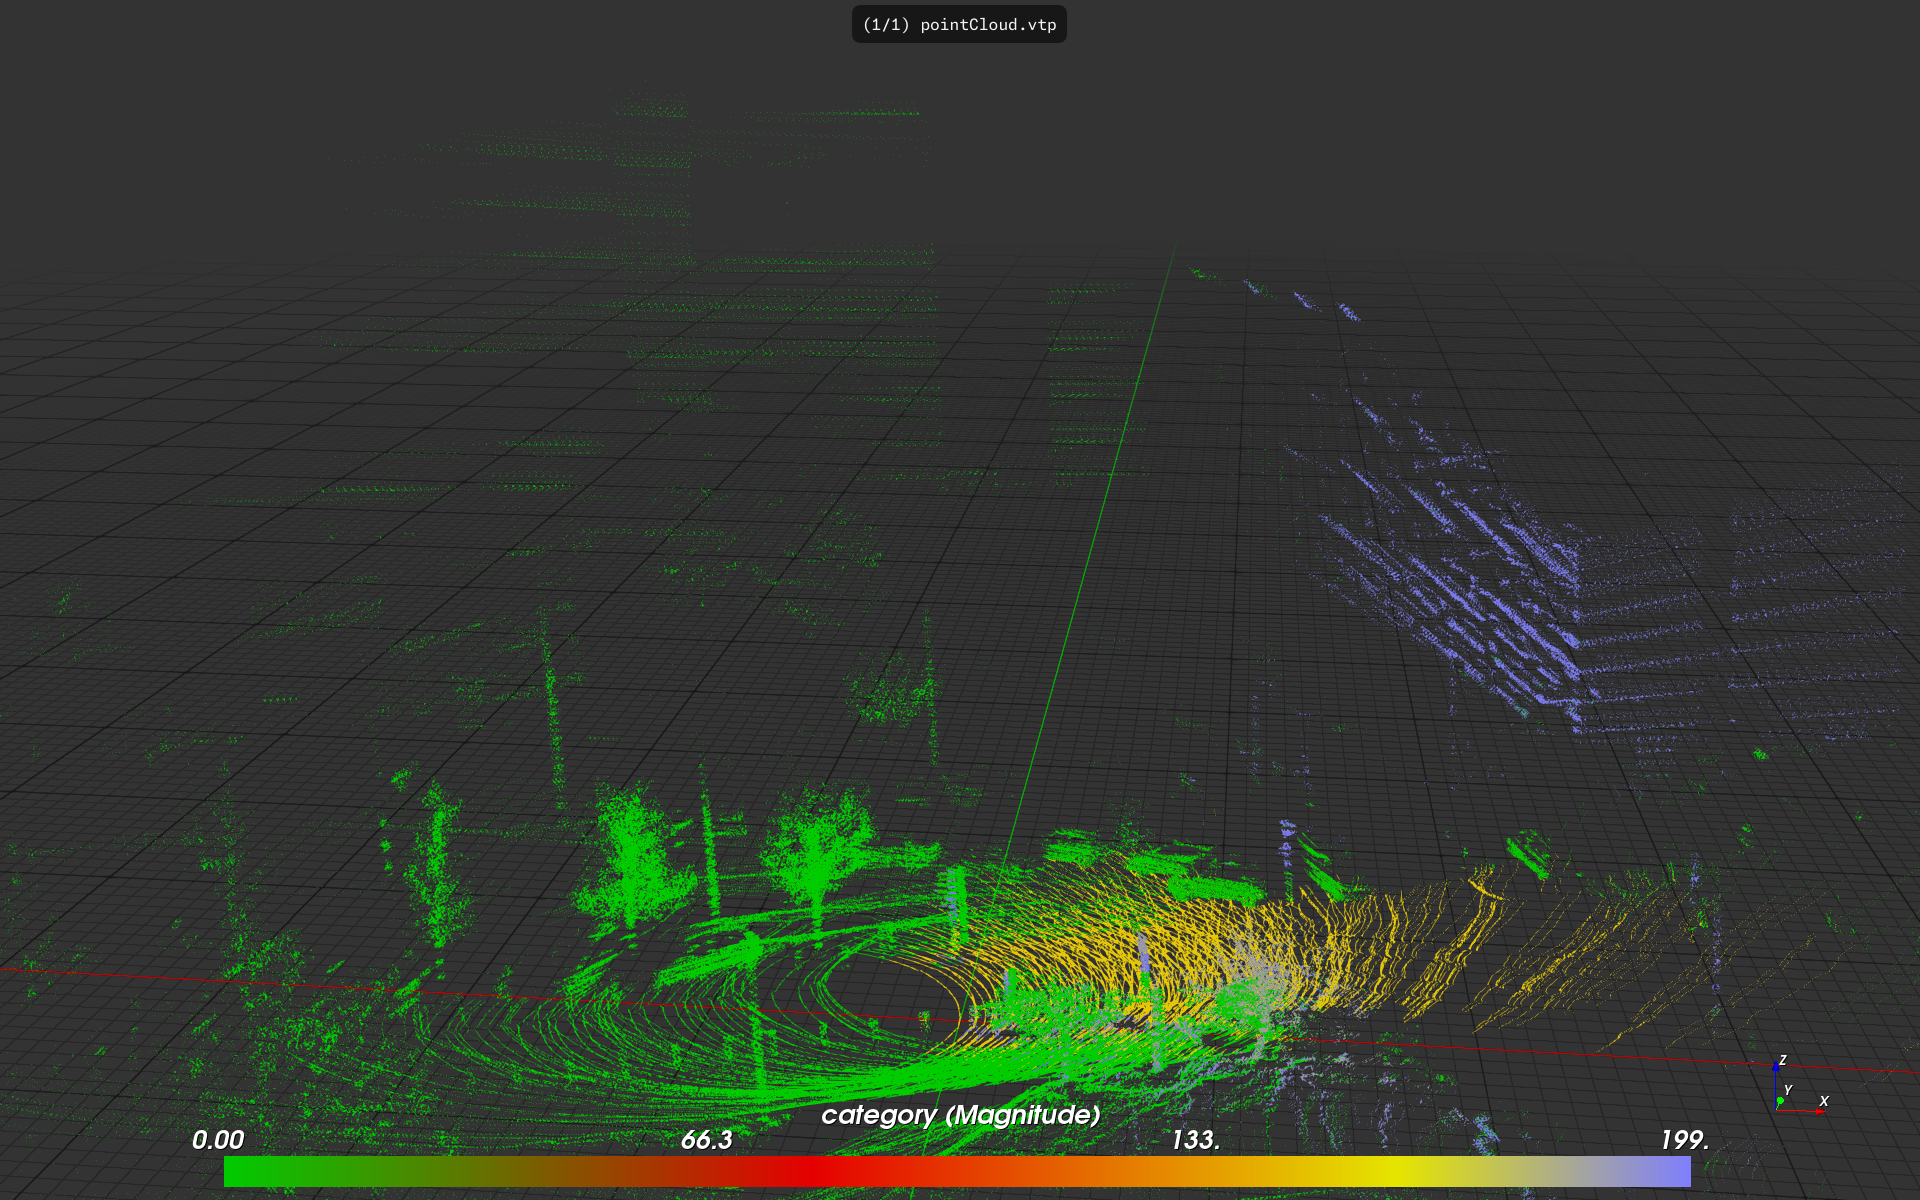Click the Y axis label in orientation widget
This screenshot has width=1920, height=1200.
(1788, 1090)
